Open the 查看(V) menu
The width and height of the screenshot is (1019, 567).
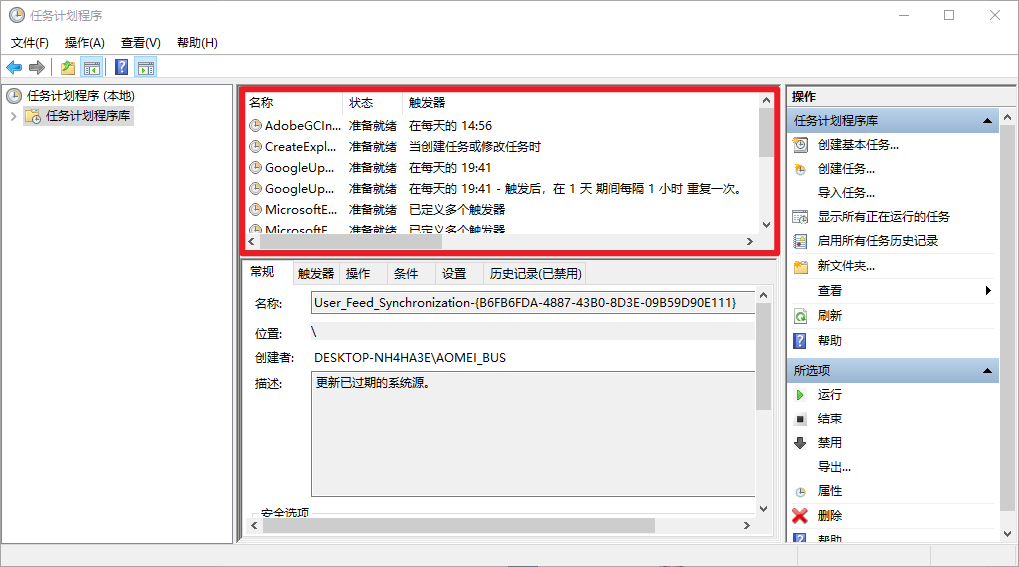pyautogui.click(x=141, y=43)
